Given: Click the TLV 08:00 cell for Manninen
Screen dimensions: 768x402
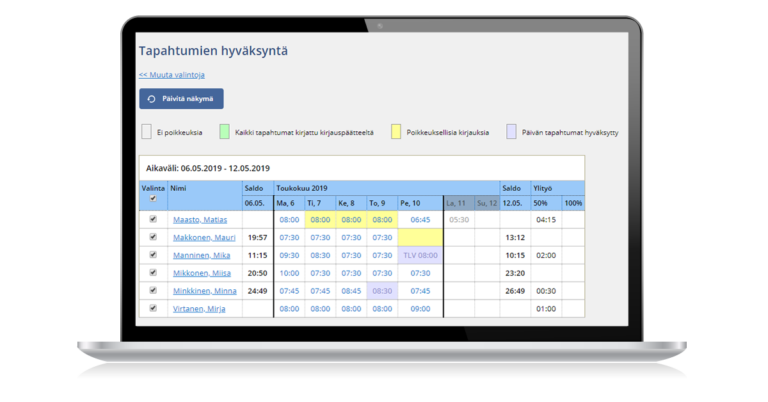Looking at the screenshot, I should tap(420, 255).
